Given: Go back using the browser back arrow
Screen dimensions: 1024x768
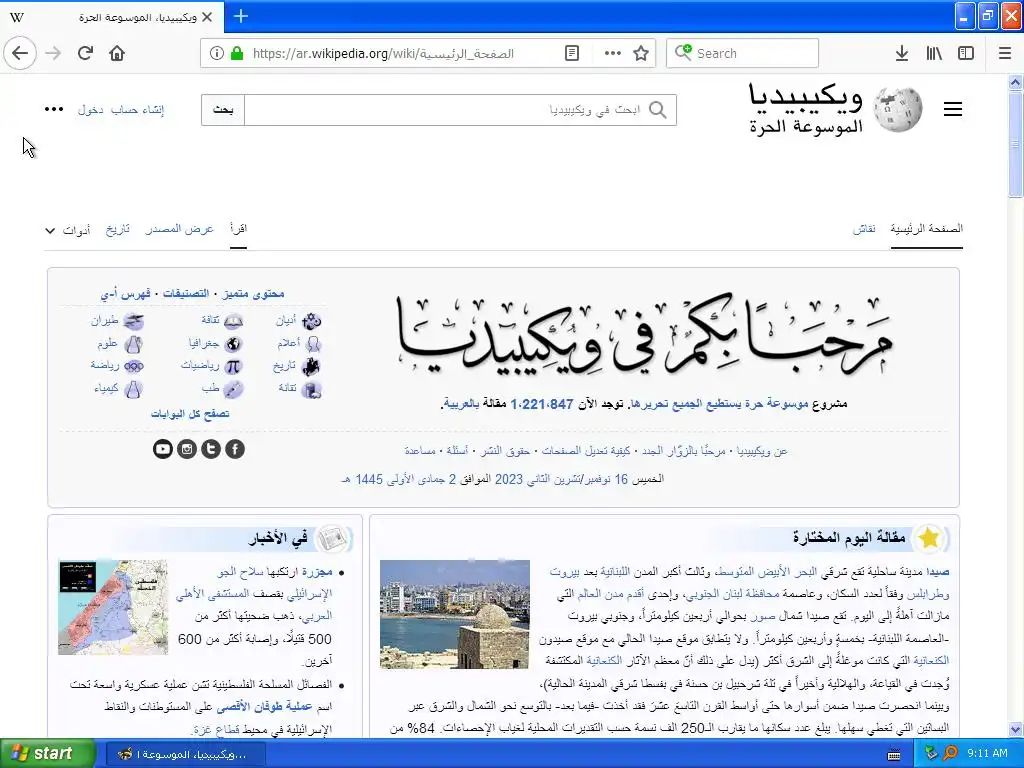Looking at the screenshot, I should click(20, 53).
